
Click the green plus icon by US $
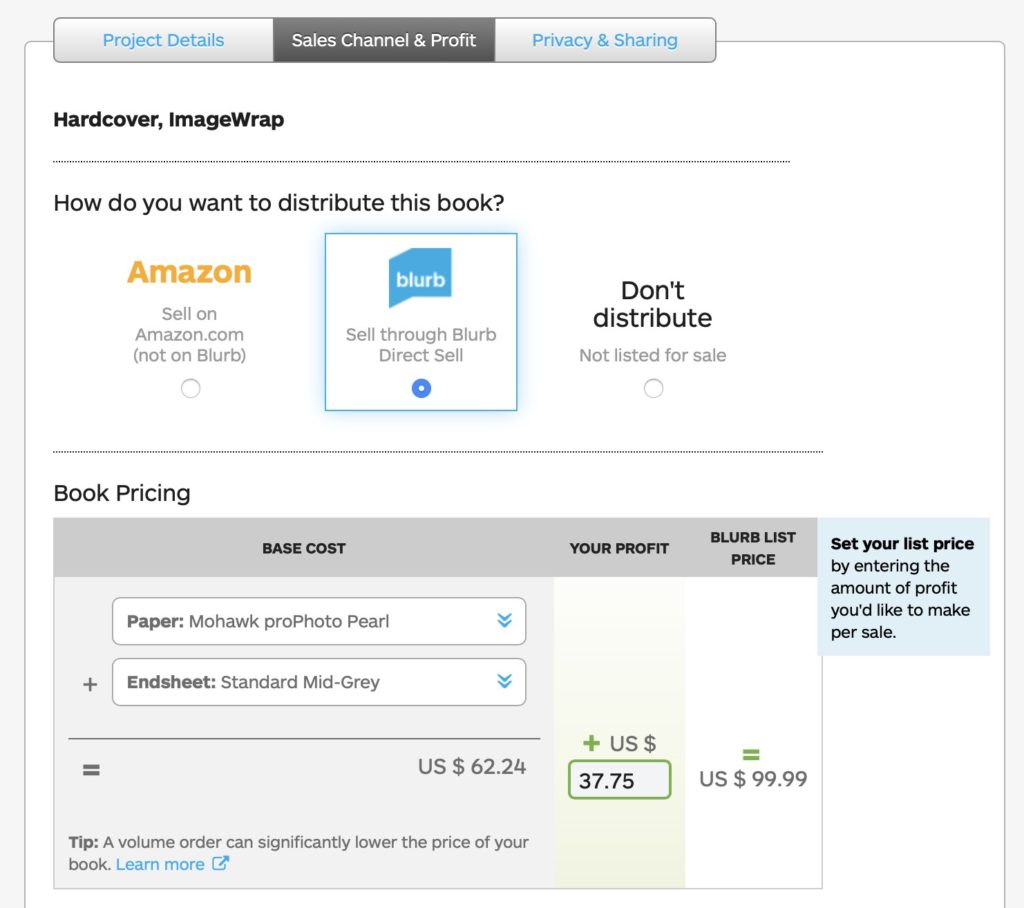[591, 743]
